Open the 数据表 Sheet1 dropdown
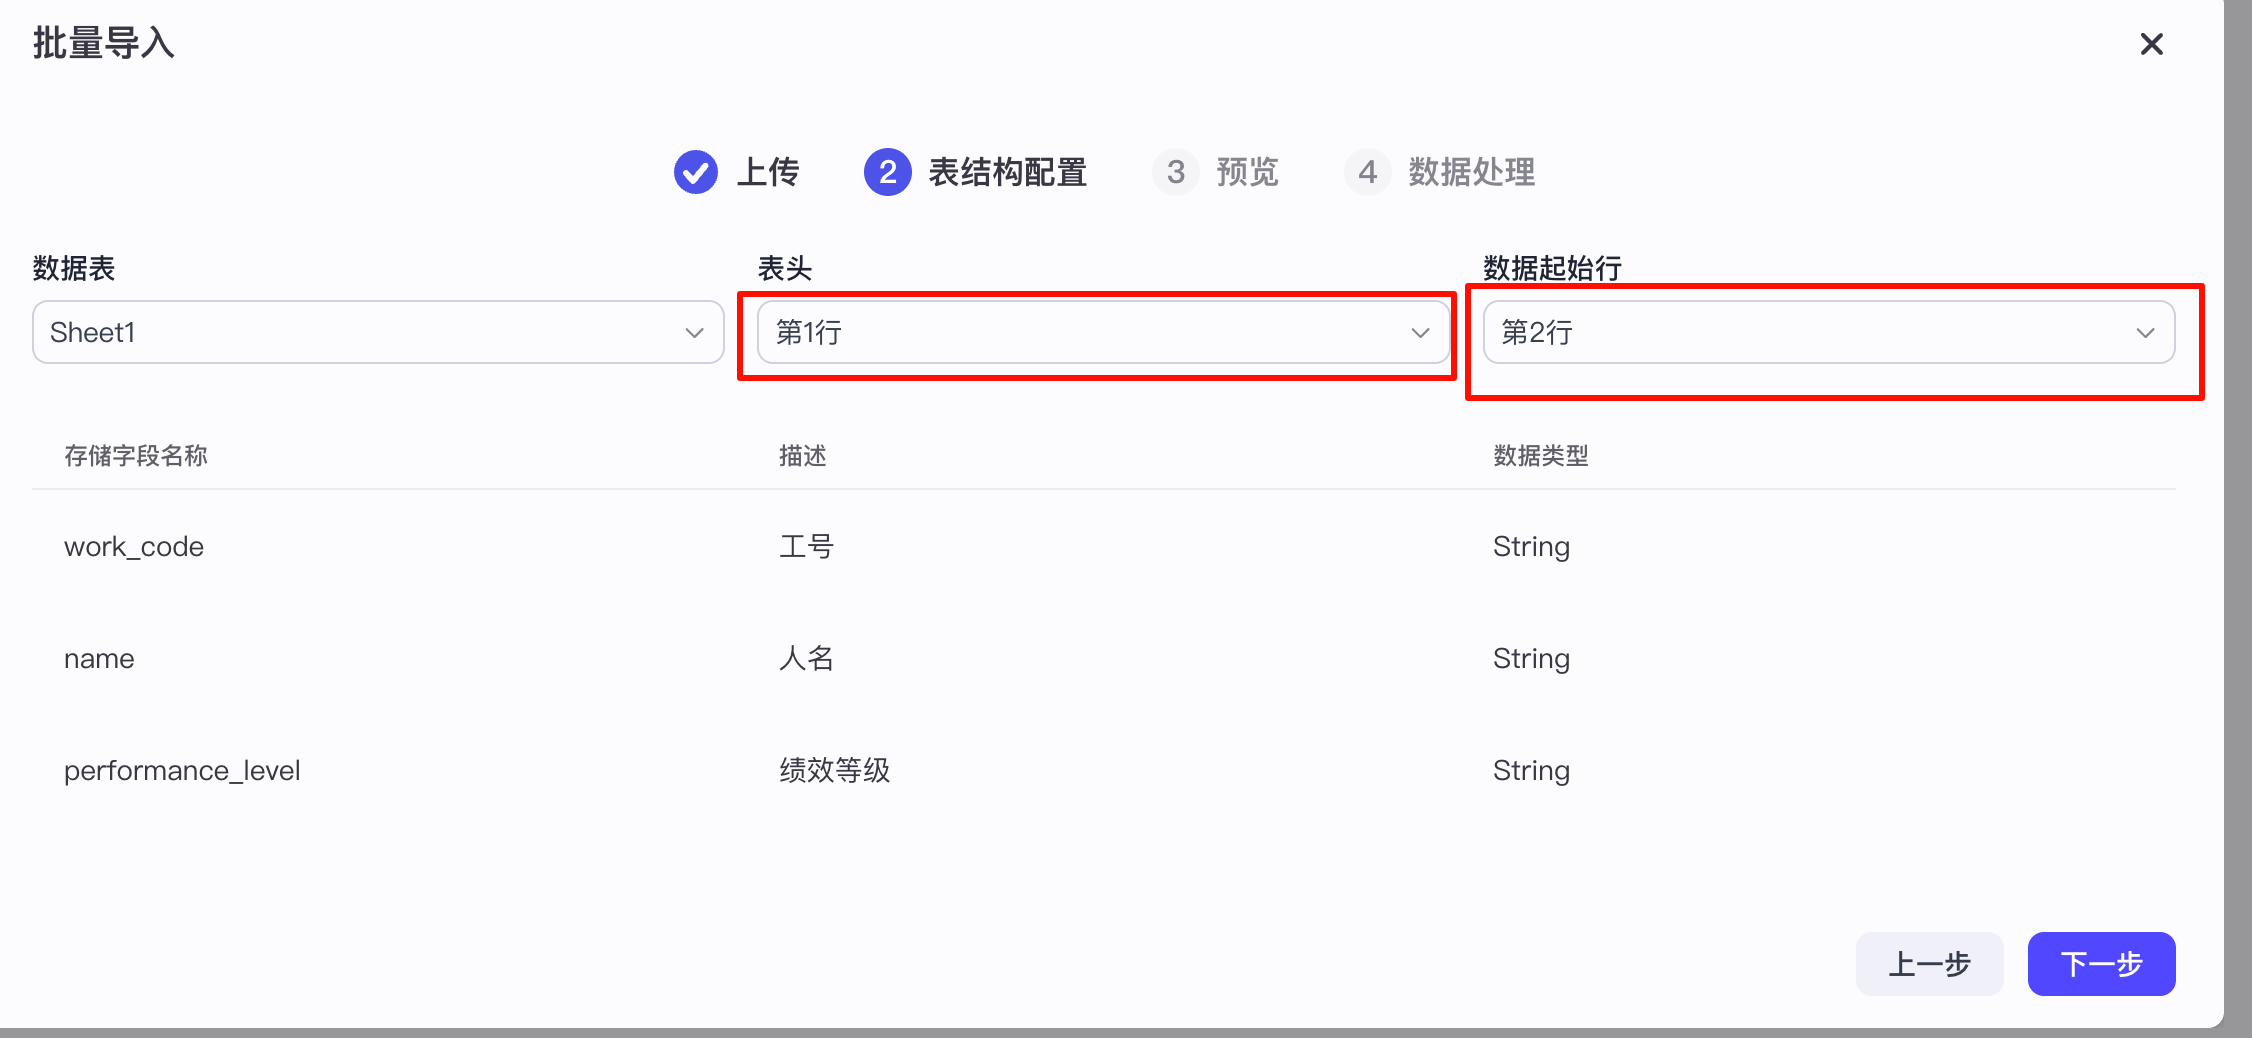Image resolution: width=2252 pixels, height=1038 pixels. [x=377, y=332]
